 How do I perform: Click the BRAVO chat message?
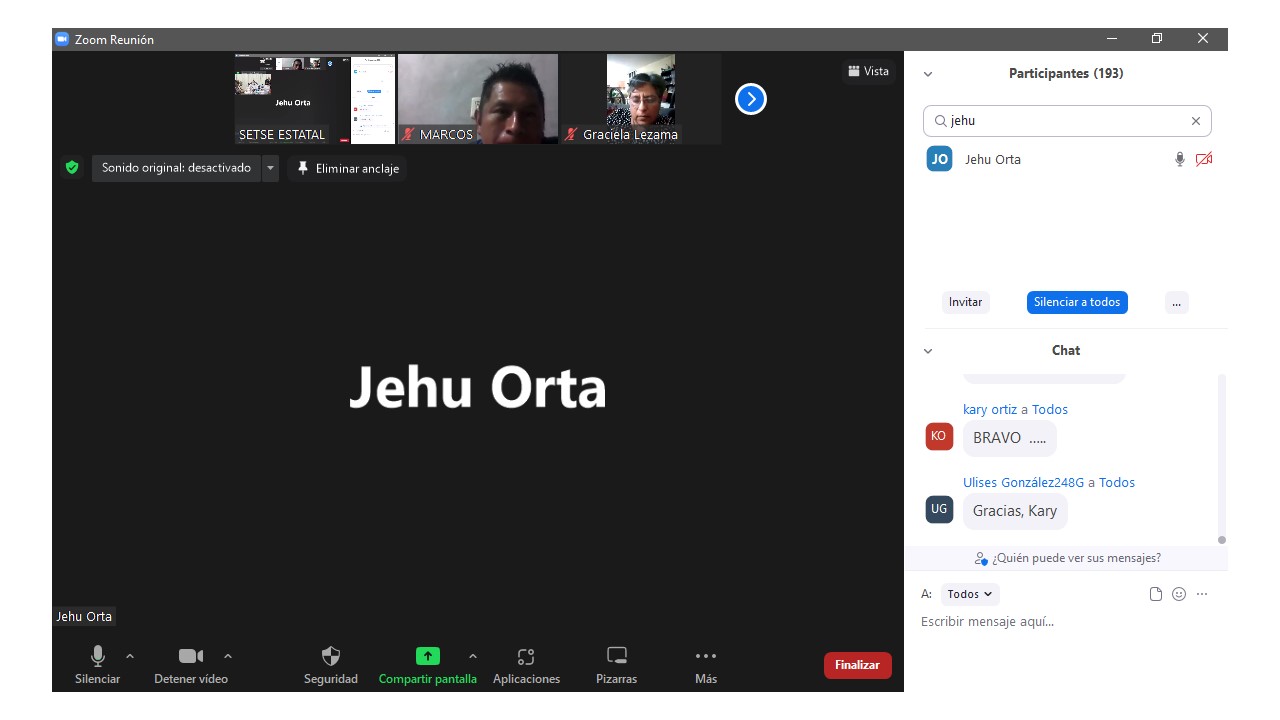tap(1010, 438)
